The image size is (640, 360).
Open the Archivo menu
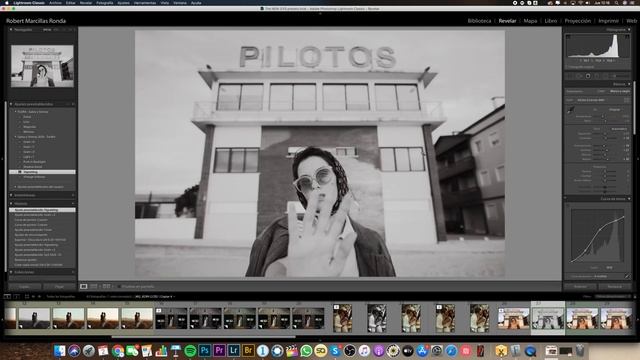55,2
